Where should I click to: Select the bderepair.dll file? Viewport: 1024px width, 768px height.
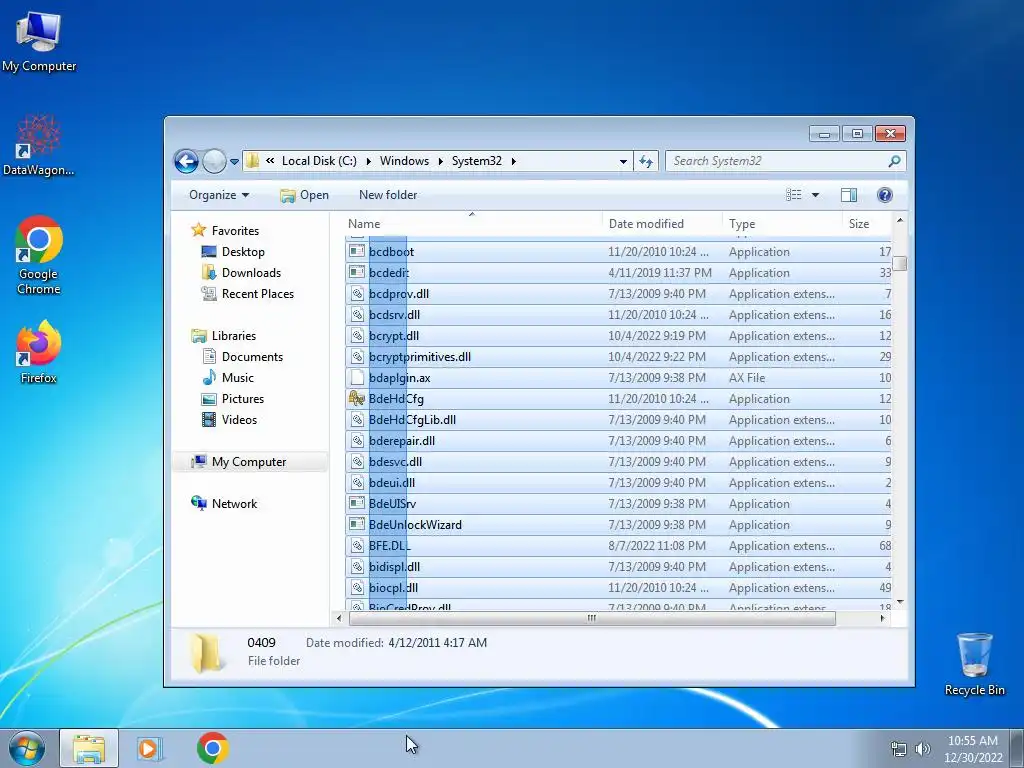[x=618, y=441]
